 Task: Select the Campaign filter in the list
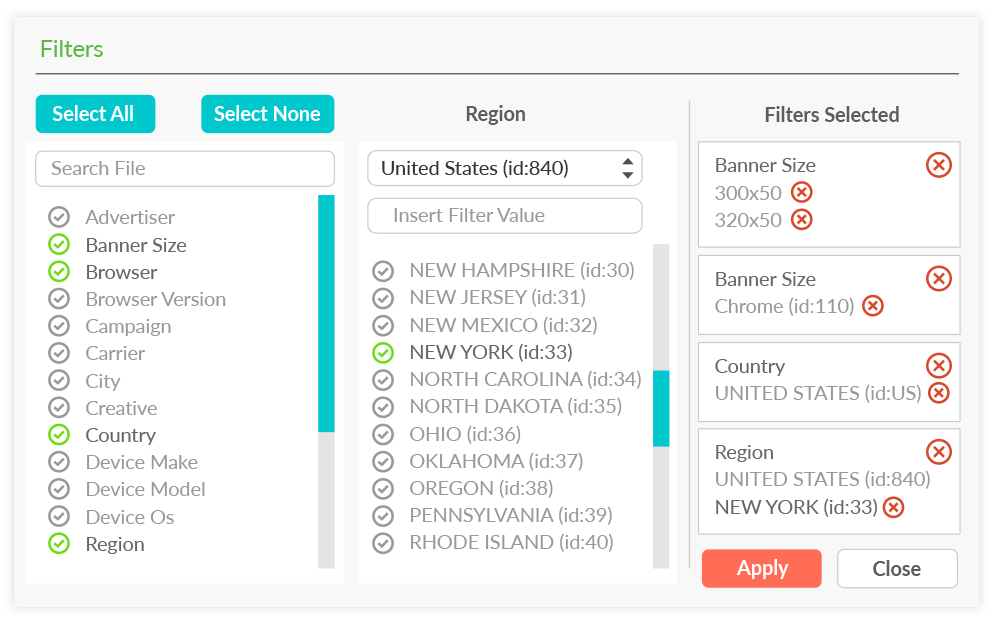point(128,326)
